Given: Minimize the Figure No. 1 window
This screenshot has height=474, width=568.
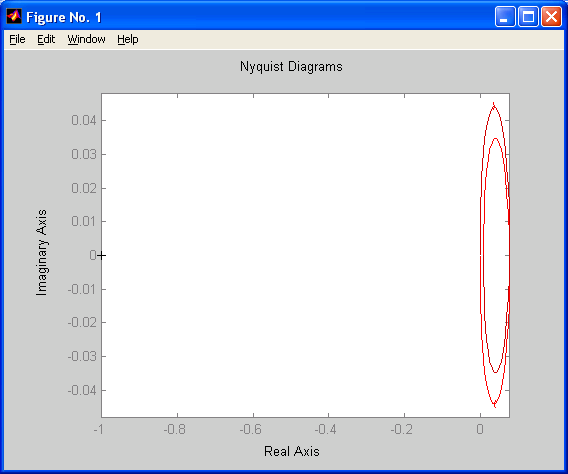Looking at the screenshot, I should [x=505, y=17].
